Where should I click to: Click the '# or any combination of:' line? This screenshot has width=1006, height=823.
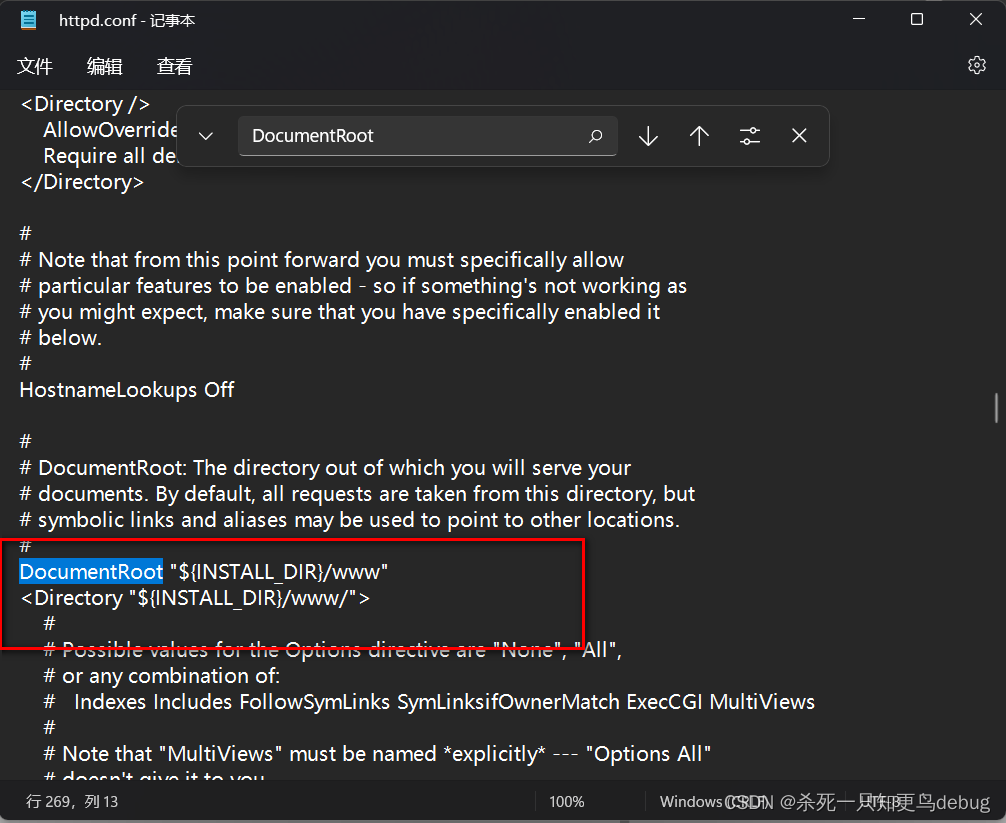tap(162, 676)
